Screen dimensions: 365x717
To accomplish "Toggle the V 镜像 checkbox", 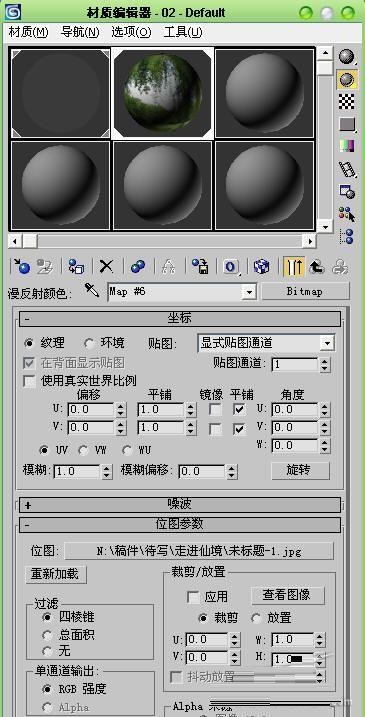I will coord(215,429).
